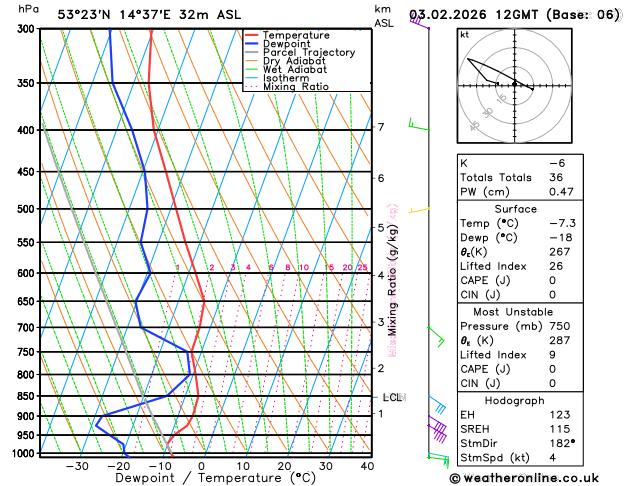Click the 650 pressure level label

pyautogui.click(x=28, y=301)
